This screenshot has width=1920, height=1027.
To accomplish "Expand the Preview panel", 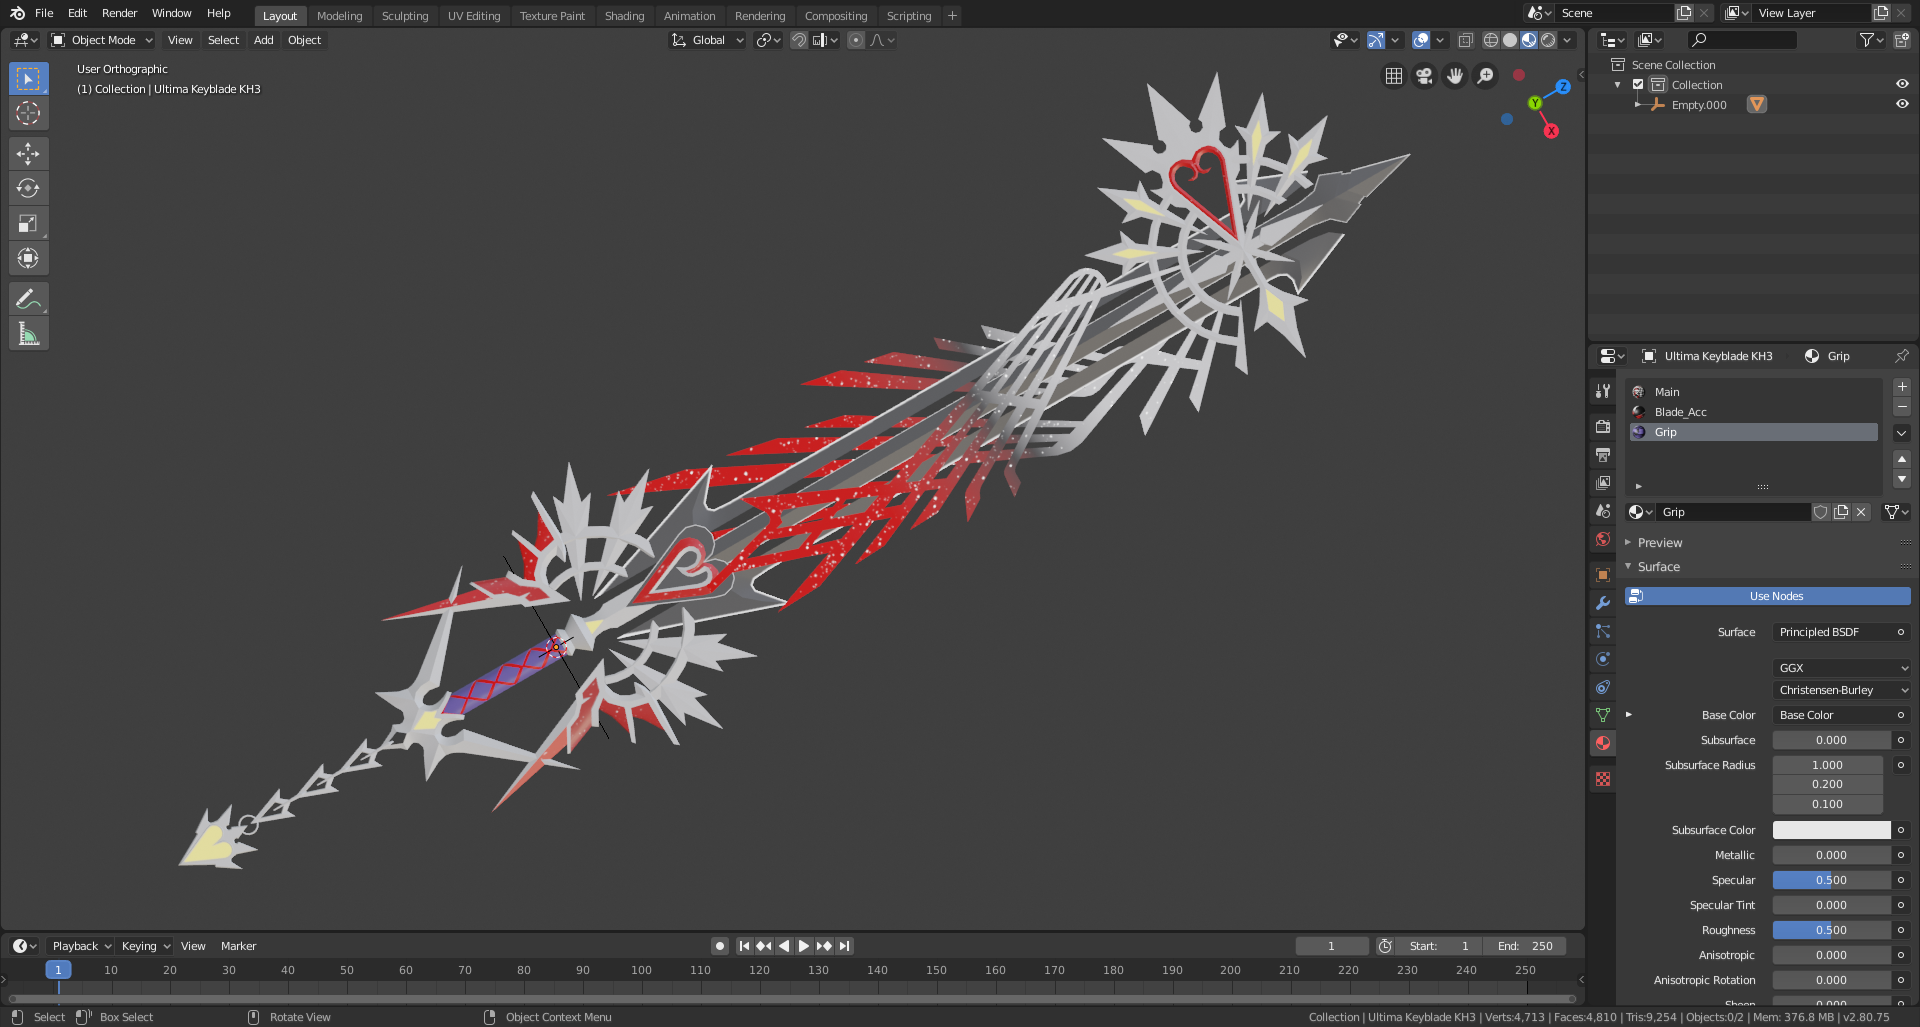I will [1660, 543].
